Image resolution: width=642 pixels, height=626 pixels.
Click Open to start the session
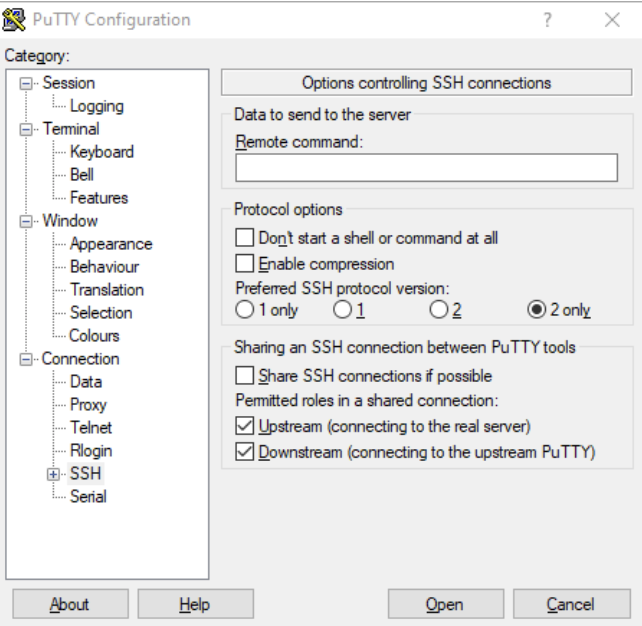click(x=446, y=604)
